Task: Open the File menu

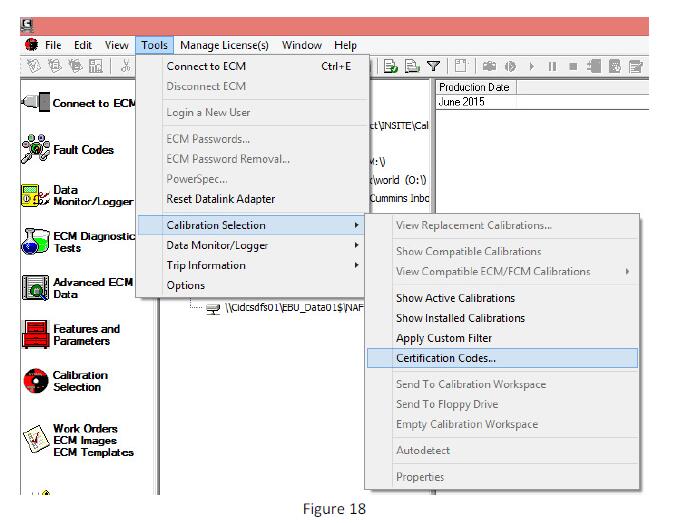Action: click(x=53, y=45)
